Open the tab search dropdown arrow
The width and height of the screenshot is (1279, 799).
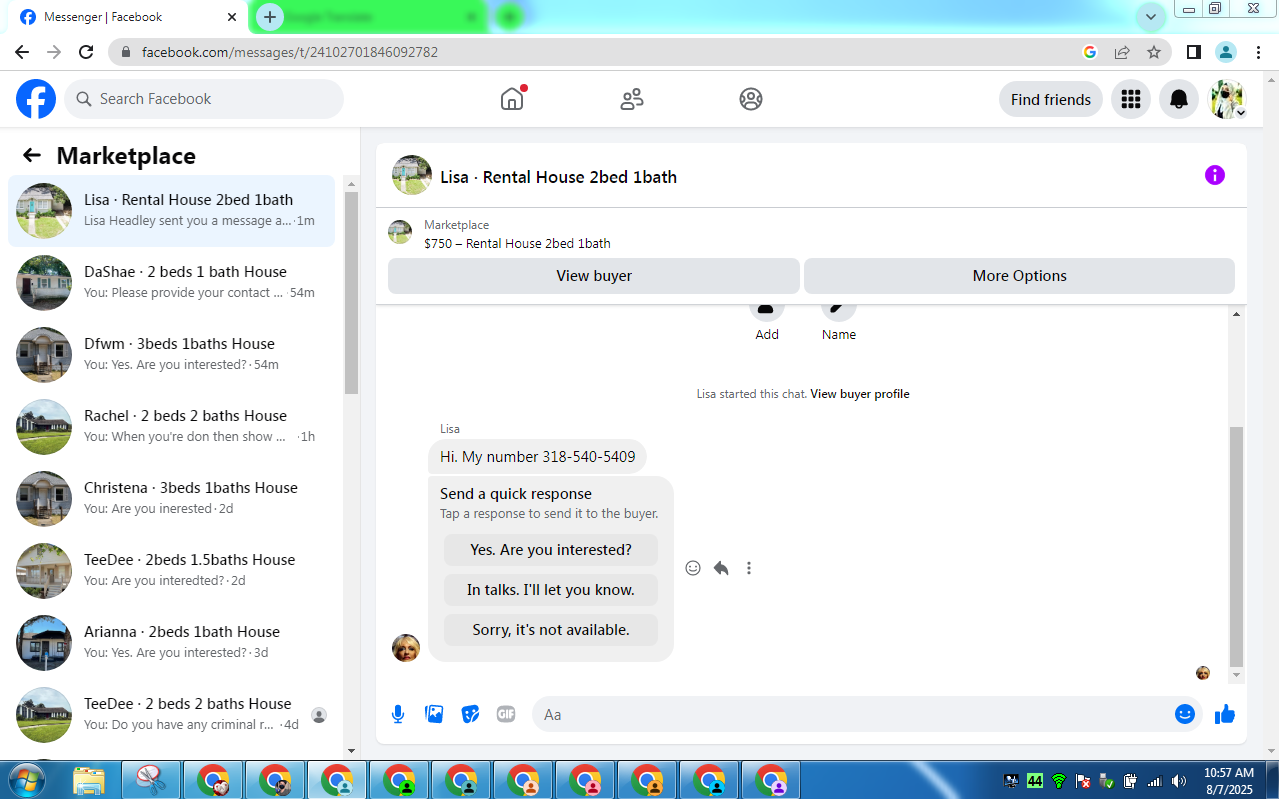click(x=1151, y=16)
